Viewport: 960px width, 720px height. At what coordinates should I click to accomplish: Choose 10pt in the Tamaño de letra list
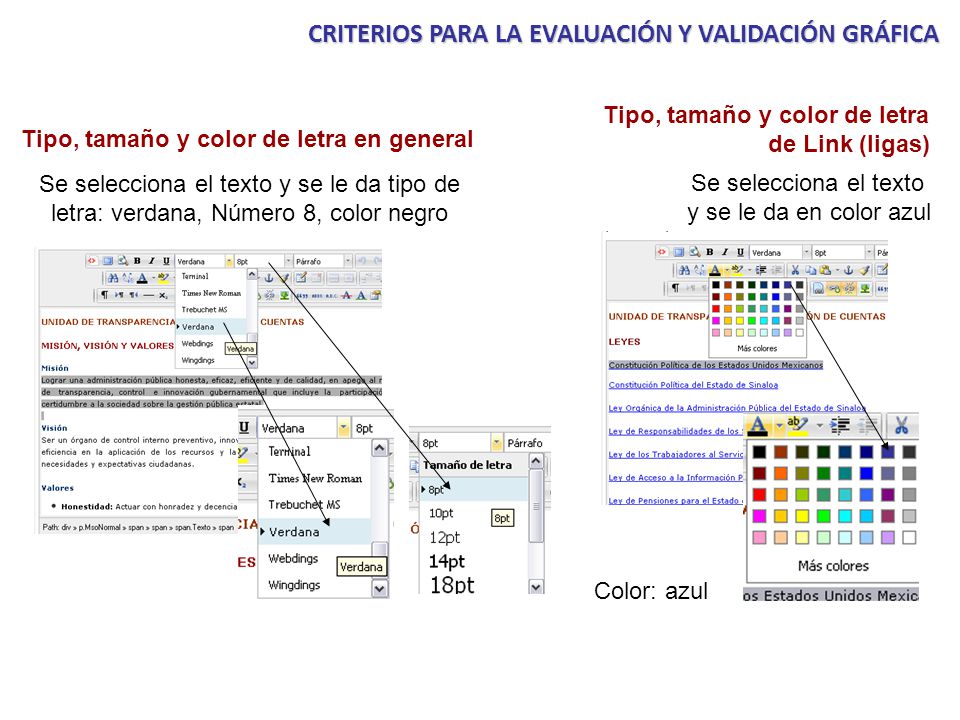[441, 513]
